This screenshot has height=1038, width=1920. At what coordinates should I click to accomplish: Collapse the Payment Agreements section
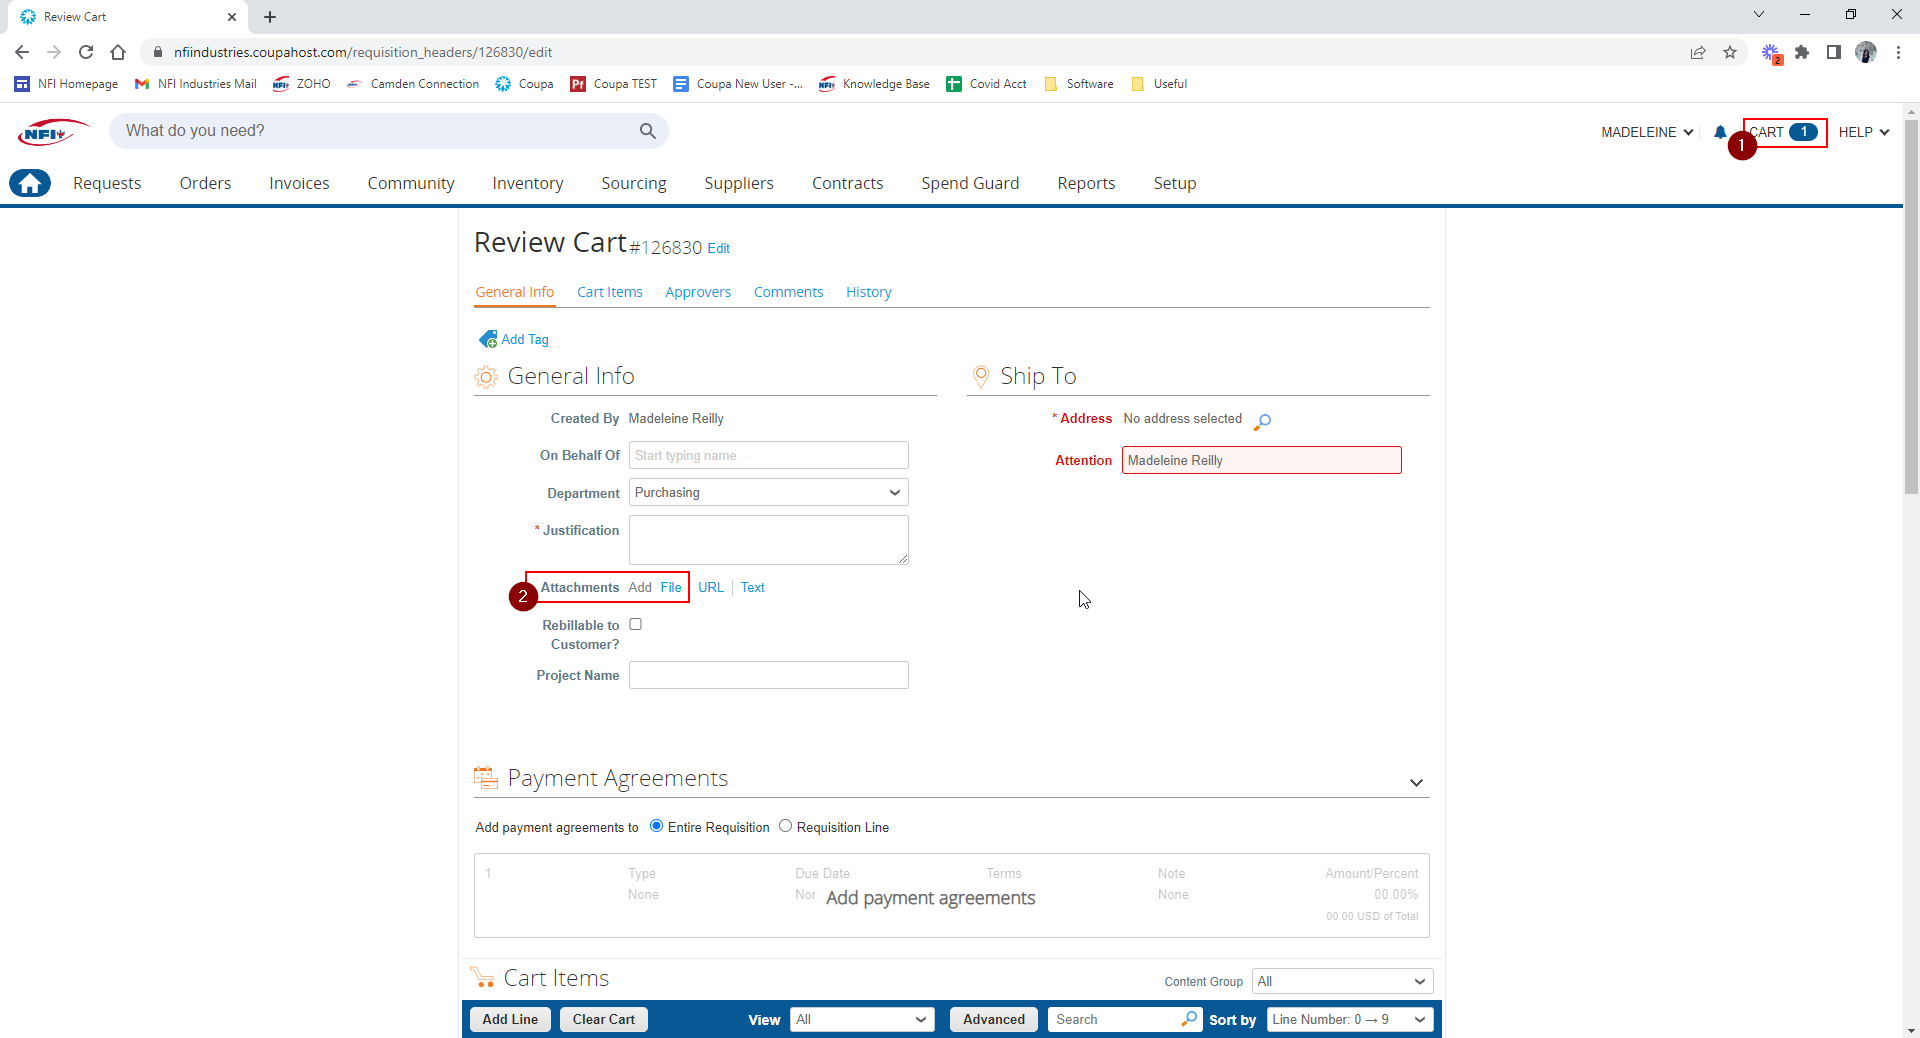[1416, 782]
